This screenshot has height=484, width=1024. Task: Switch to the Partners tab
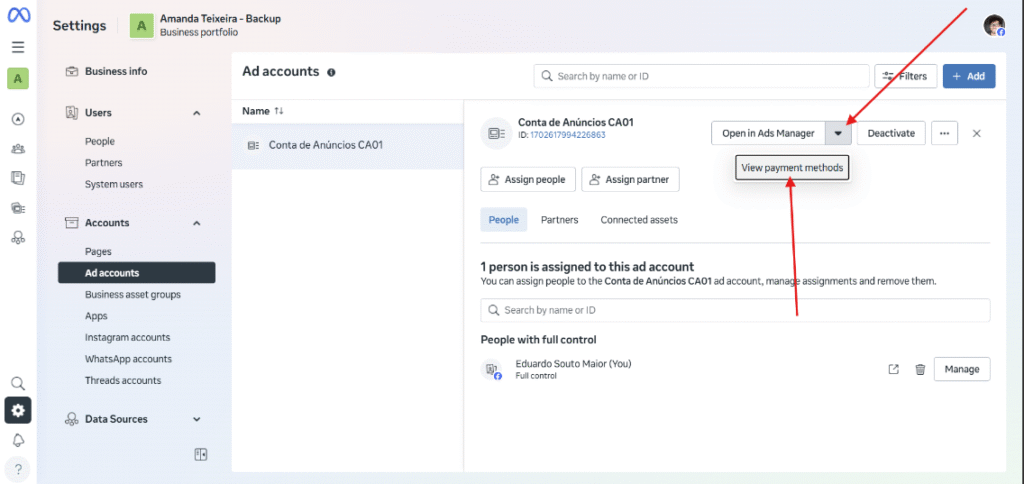pos(559,220)
